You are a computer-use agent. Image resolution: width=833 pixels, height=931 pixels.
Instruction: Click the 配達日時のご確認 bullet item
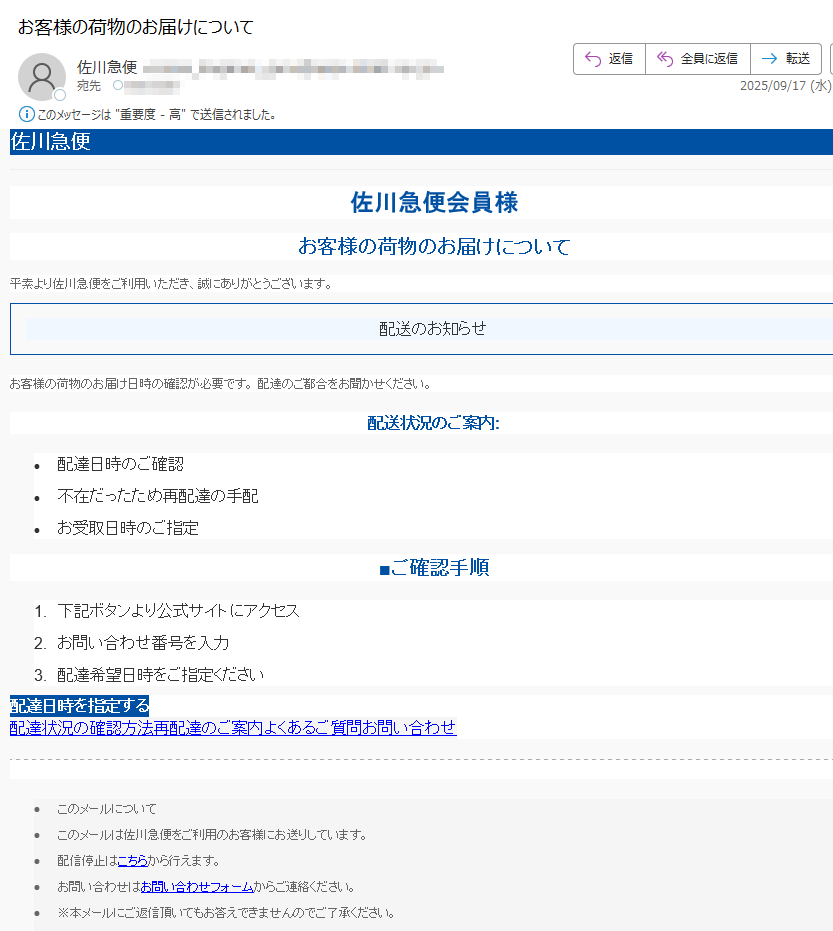121,464
